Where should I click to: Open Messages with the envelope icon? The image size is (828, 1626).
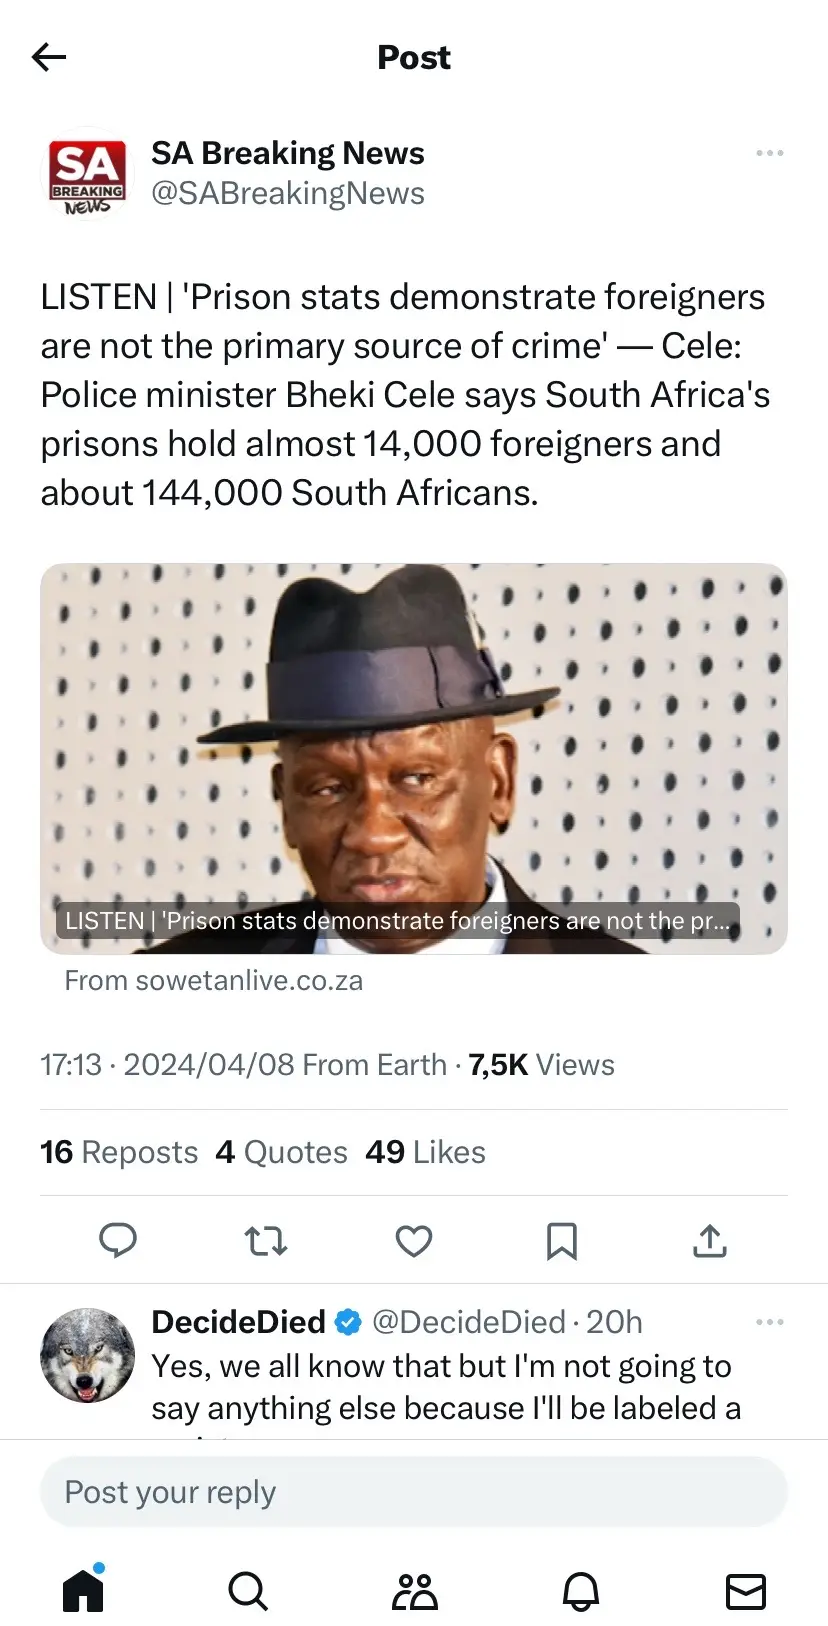click(746, 1590)
